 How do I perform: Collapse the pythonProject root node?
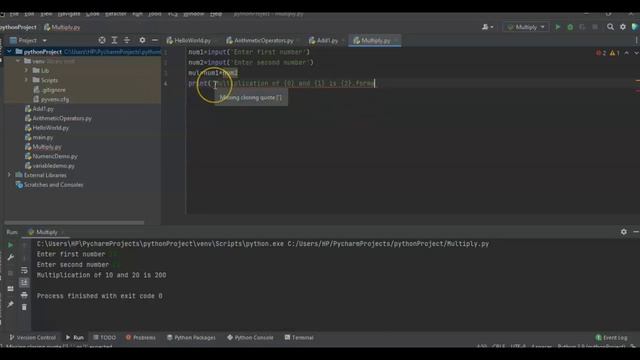pyautogui.click(x=9, y=52)
